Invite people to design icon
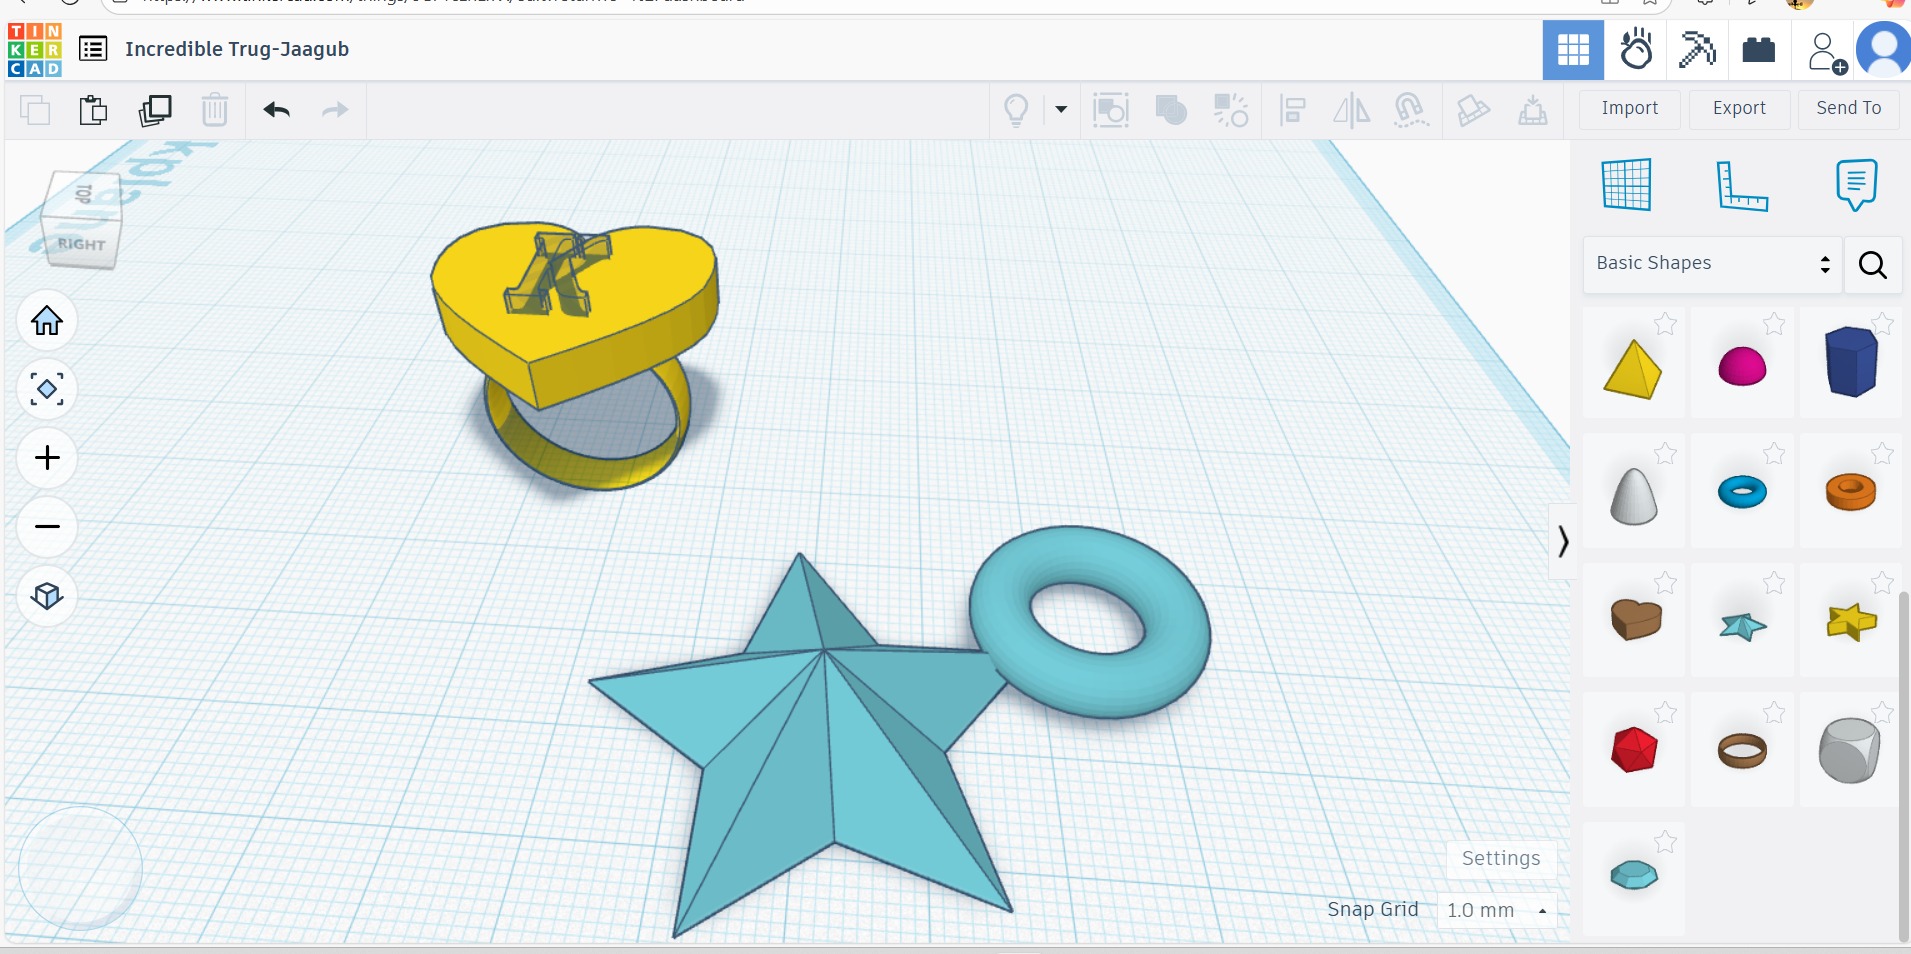 1826,52
